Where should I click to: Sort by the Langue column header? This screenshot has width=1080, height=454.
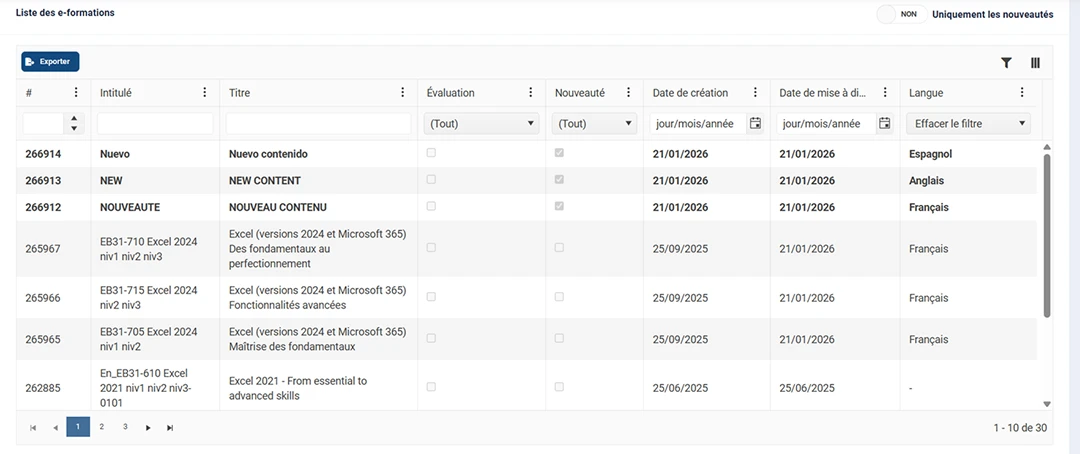[926, 93]
